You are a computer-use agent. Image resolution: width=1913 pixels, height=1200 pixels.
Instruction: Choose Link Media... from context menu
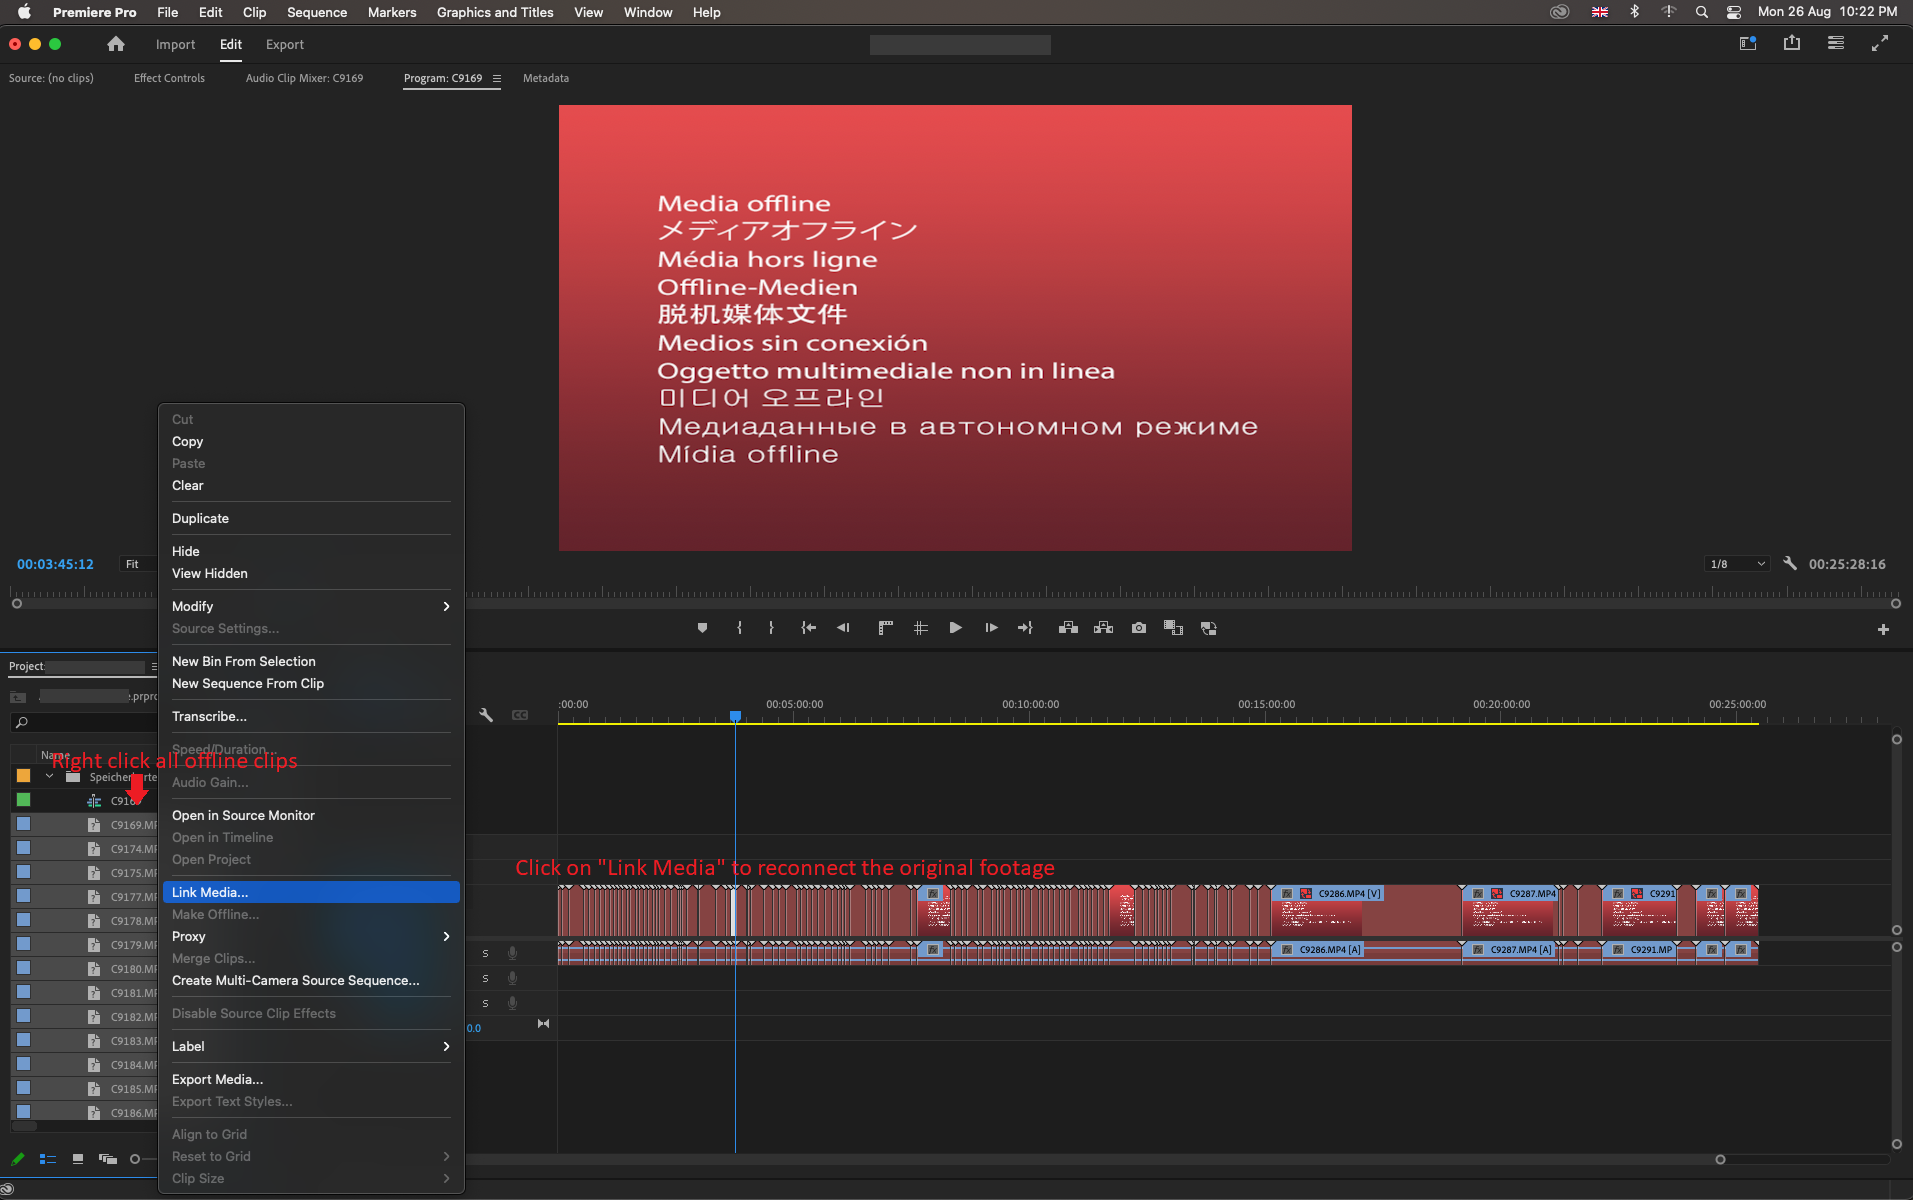(x=311, y=892)
